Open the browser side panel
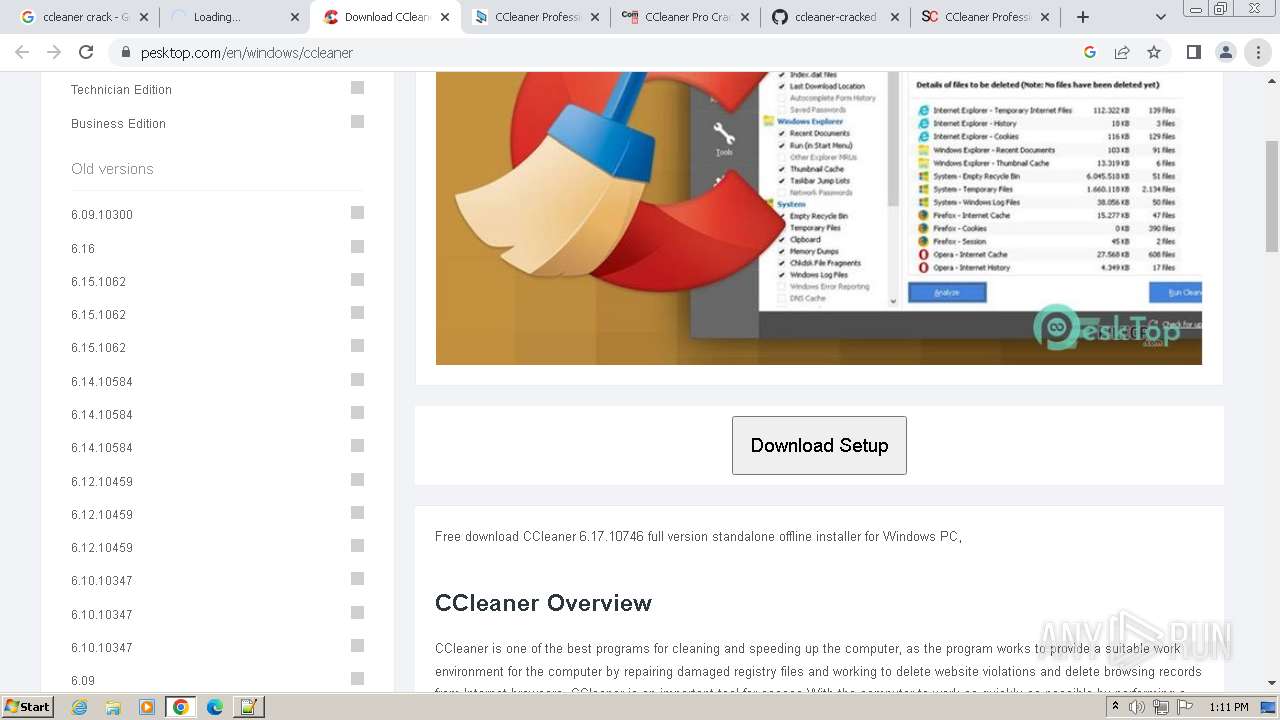1280x720 pixels. coord(1193,52)
